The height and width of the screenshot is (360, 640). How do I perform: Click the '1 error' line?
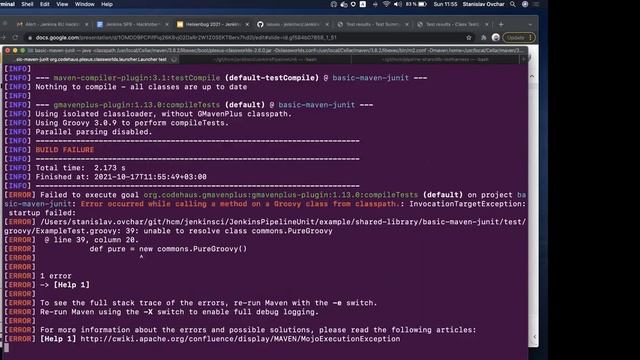tap(56, 276)
